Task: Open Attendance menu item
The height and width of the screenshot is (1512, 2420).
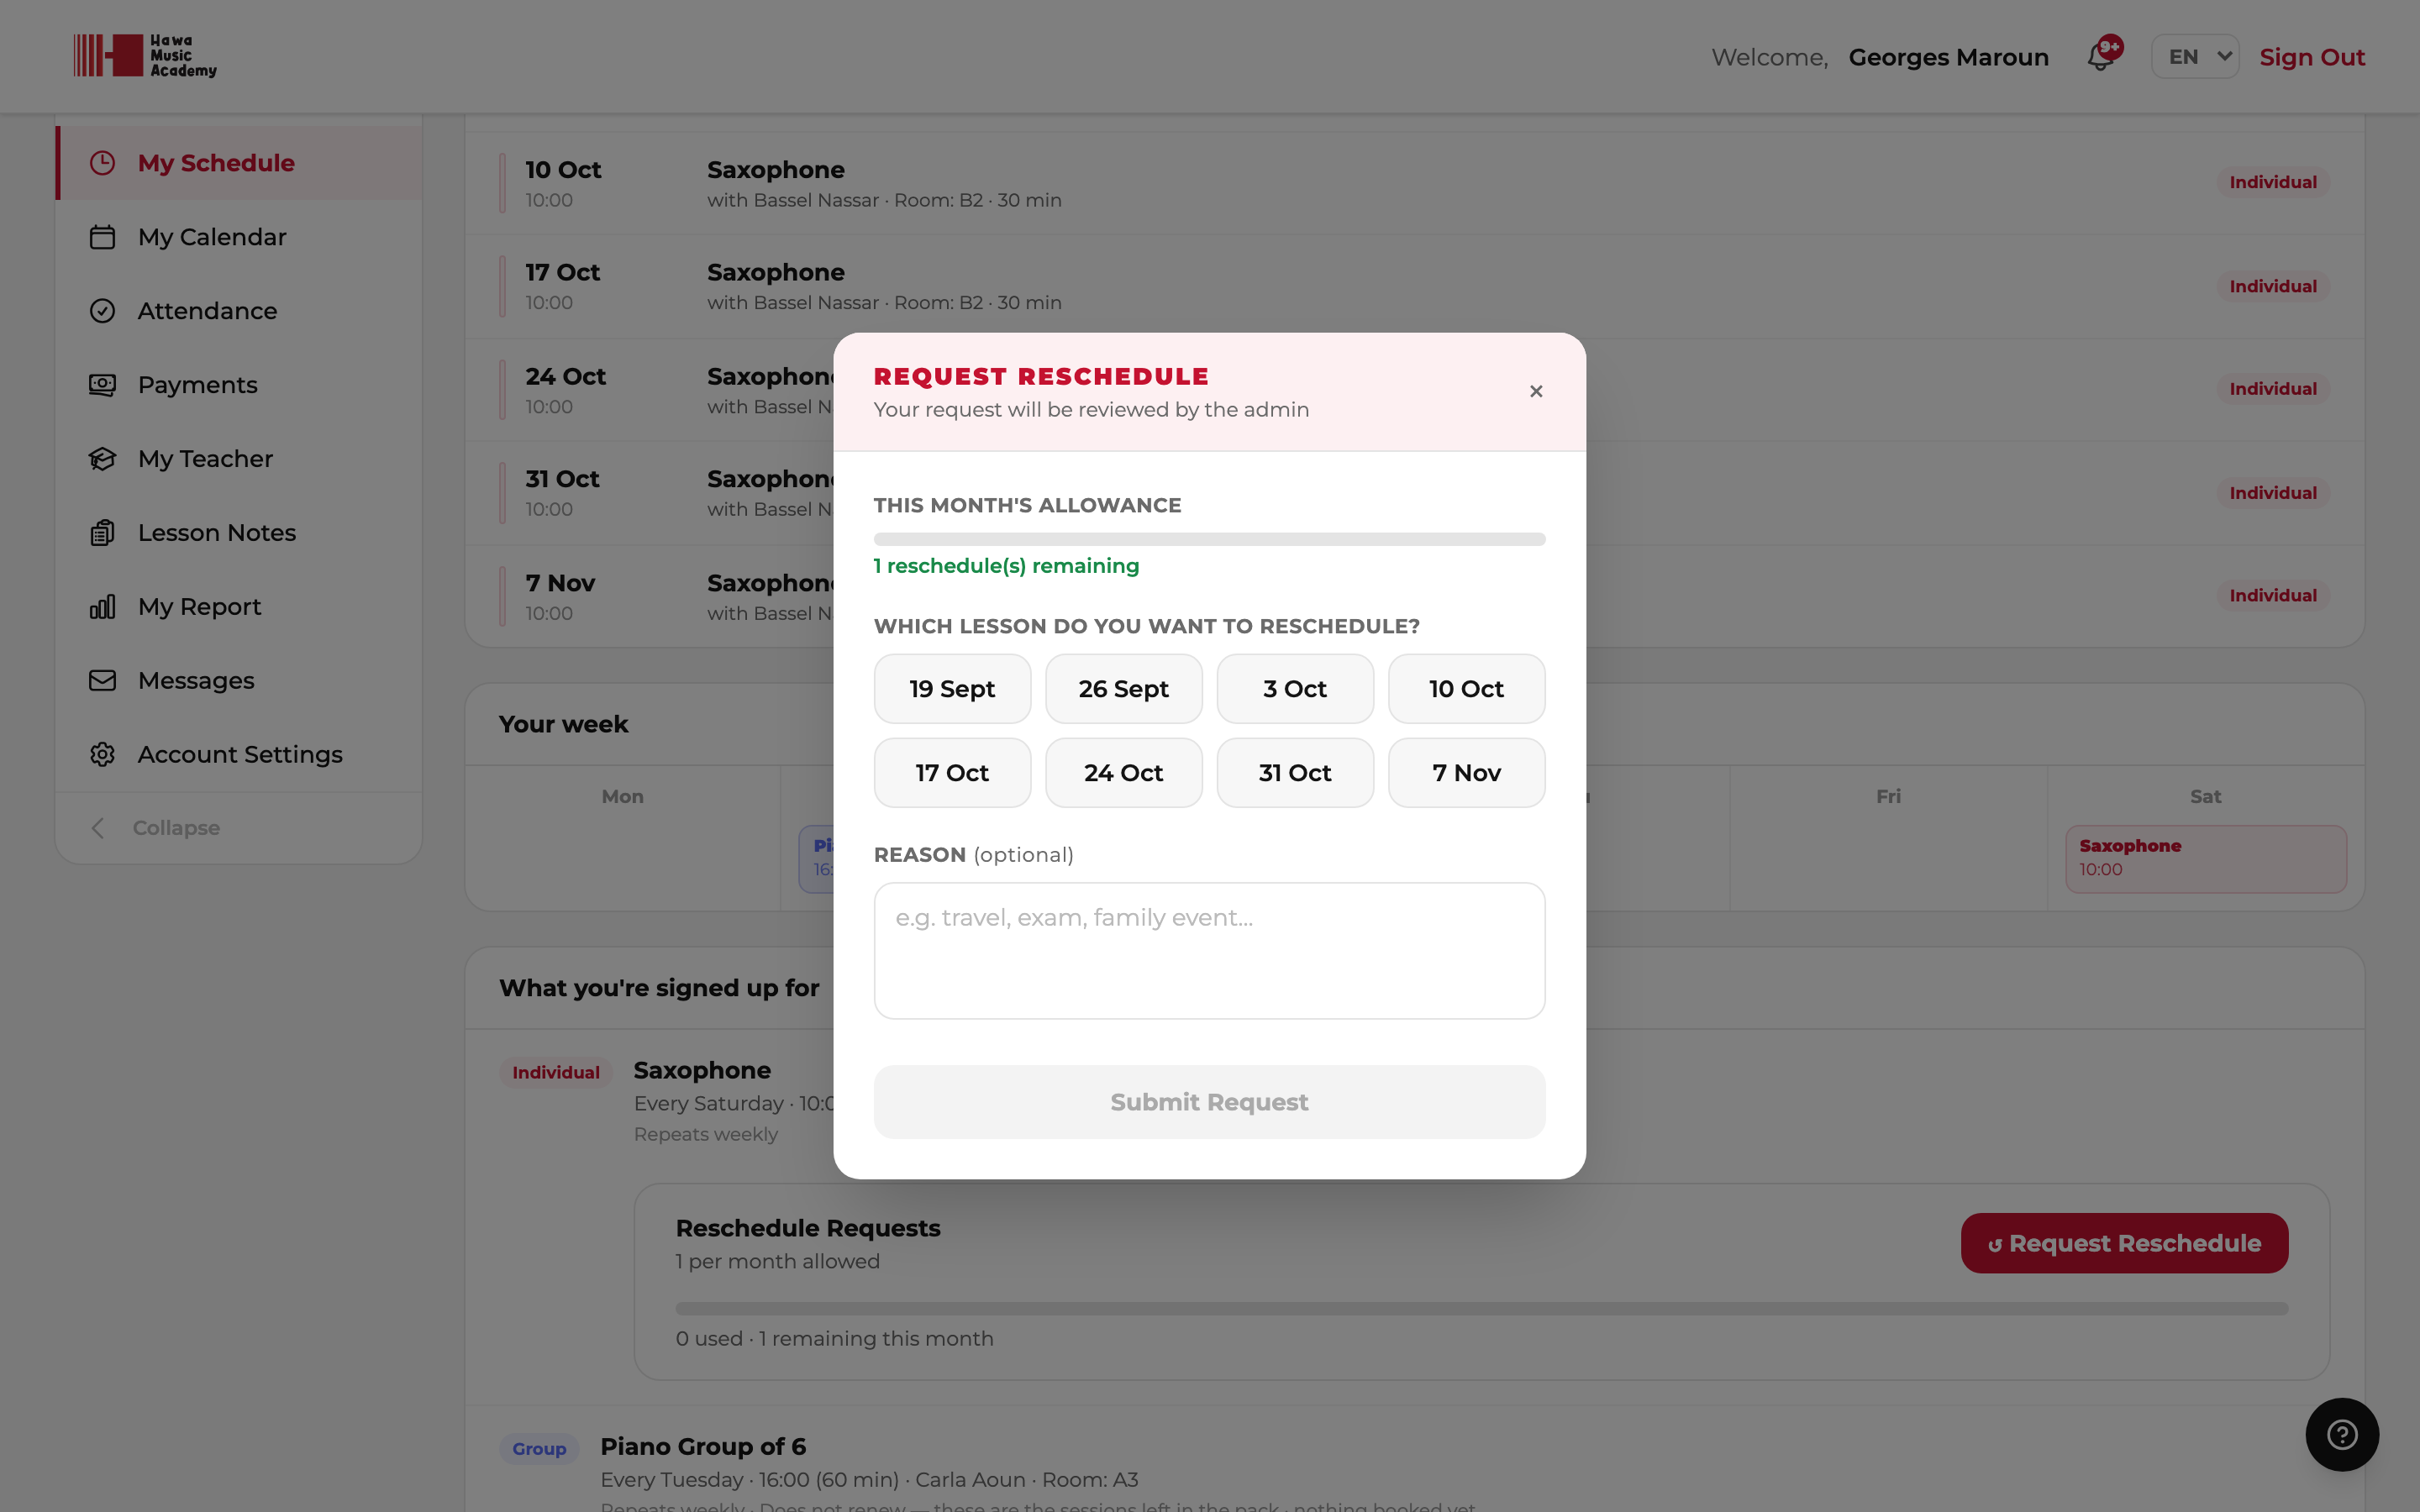Action: click(238, 311)
